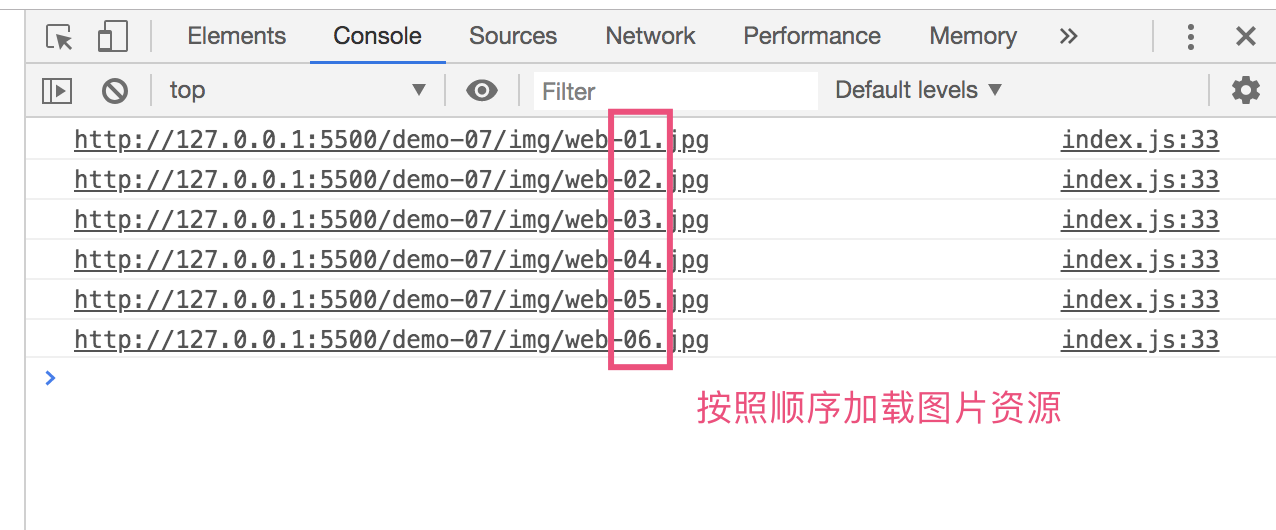The height and width of the screenshot is (530, 1276).
Task: Open the Sources tab
Action: (x=513, y=37)
